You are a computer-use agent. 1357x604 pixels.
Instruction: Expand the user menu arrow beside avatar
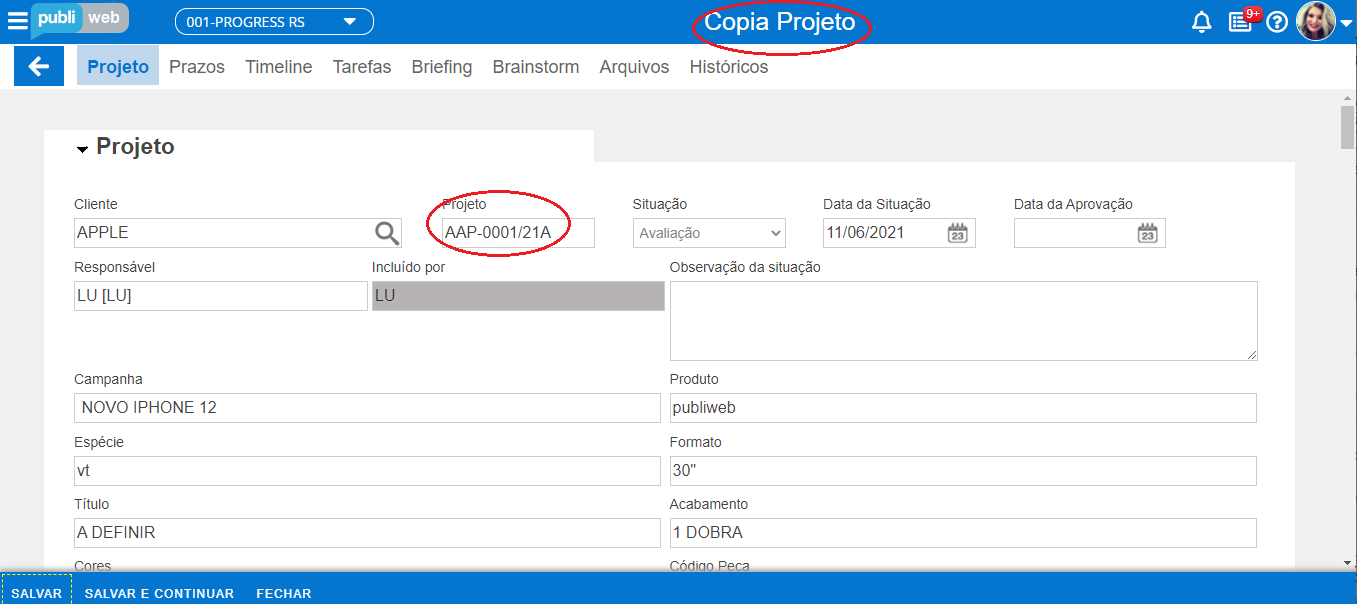coord(1345,24)
